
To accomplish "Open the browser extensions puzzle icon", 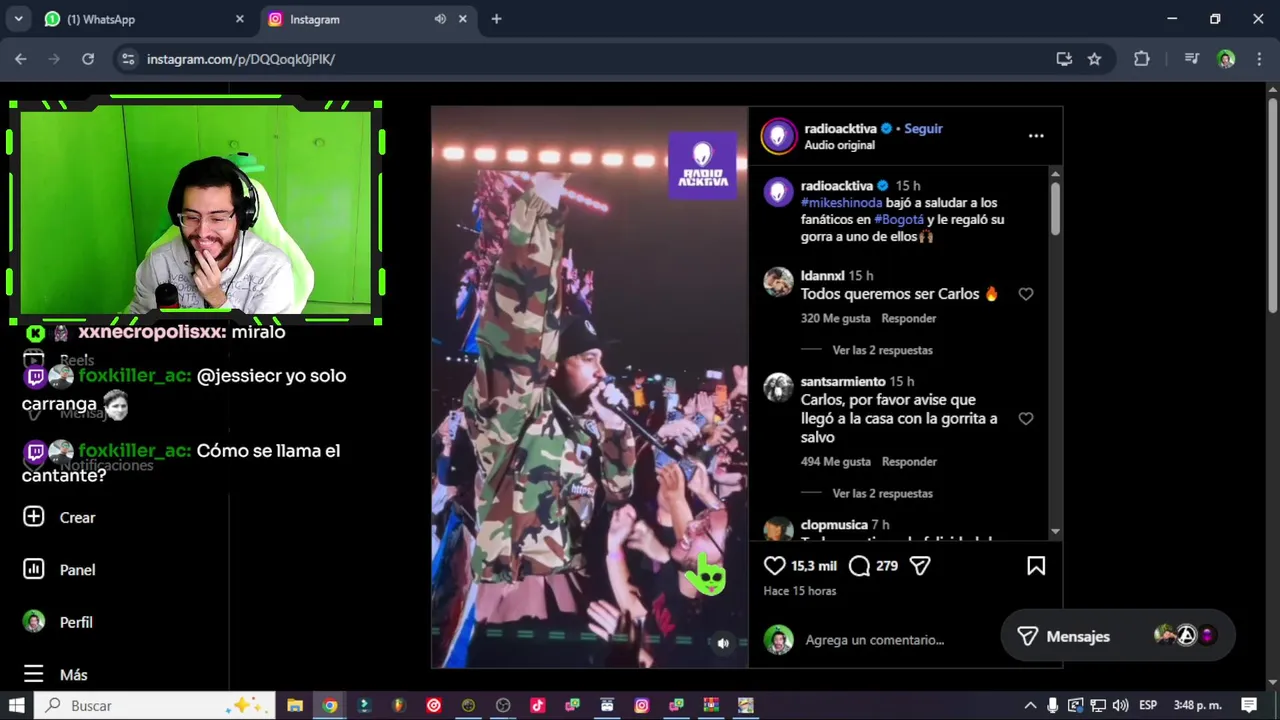I will (1142, 59).
